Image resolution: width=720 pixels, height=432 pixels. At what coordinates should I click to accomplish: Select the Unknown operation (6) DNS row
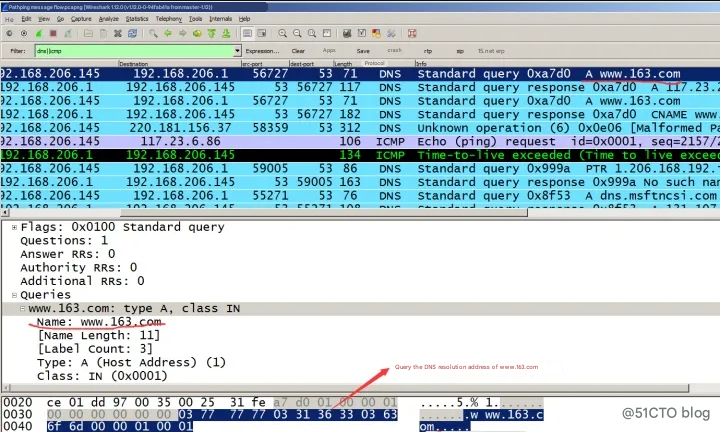tap(360, 128)
